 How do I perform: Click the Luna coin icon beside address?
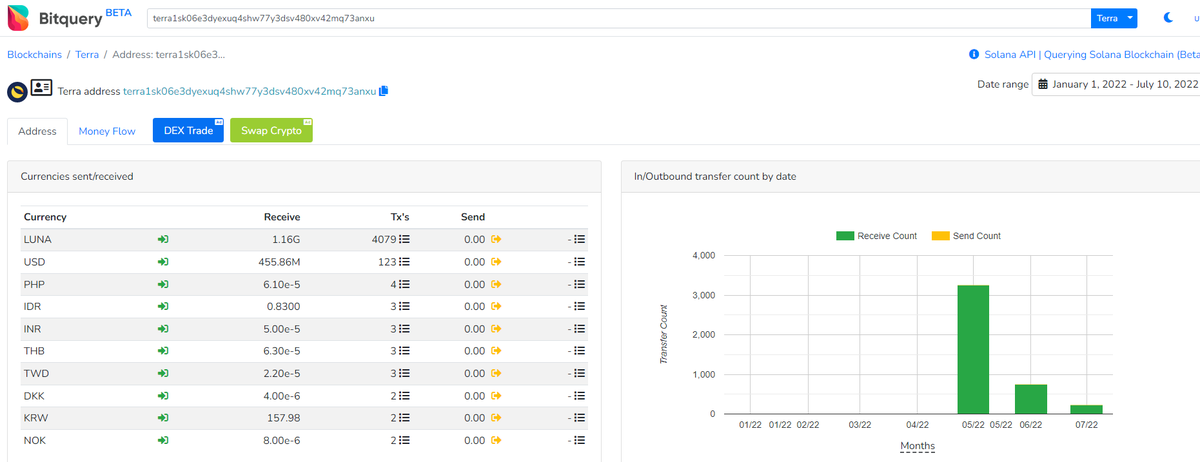(16, 91)
